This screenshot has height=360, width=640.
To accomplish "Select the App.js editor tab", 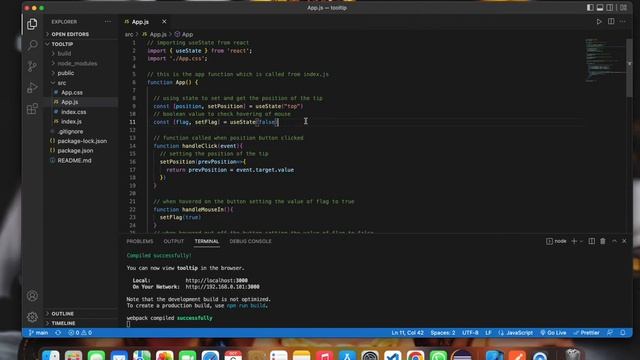I will 140,22.
